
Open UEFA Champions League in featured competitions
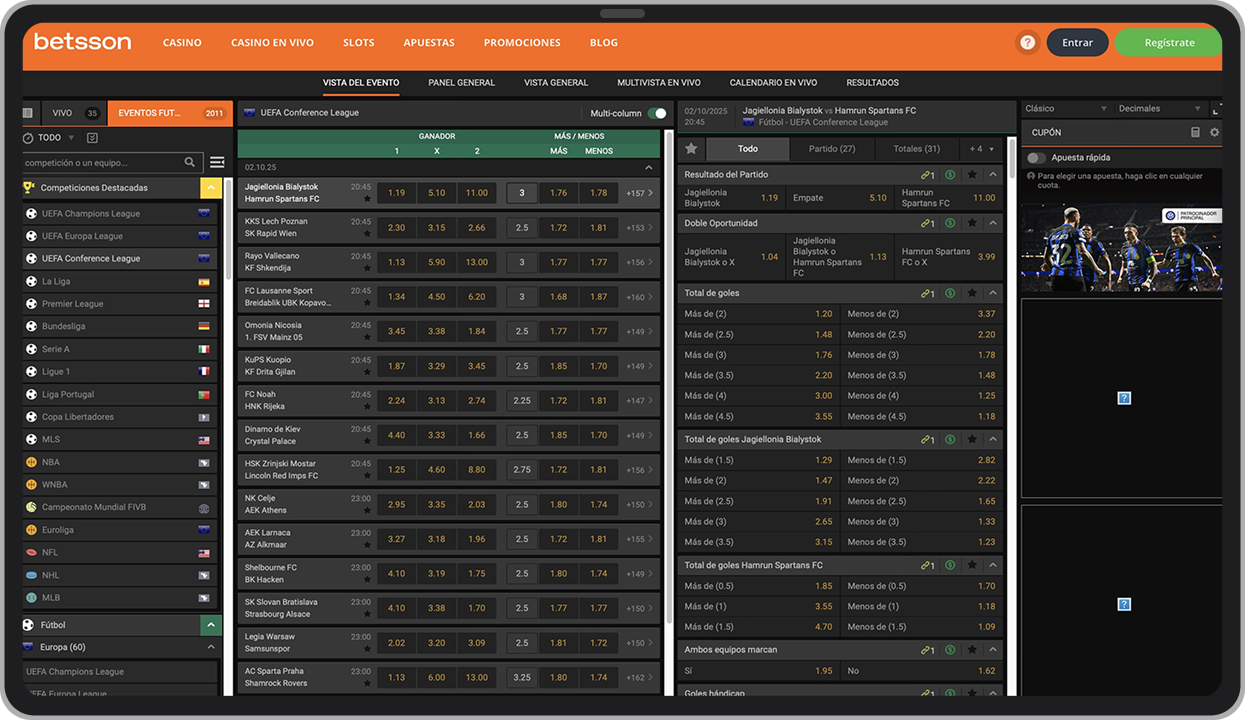[120, 213]
